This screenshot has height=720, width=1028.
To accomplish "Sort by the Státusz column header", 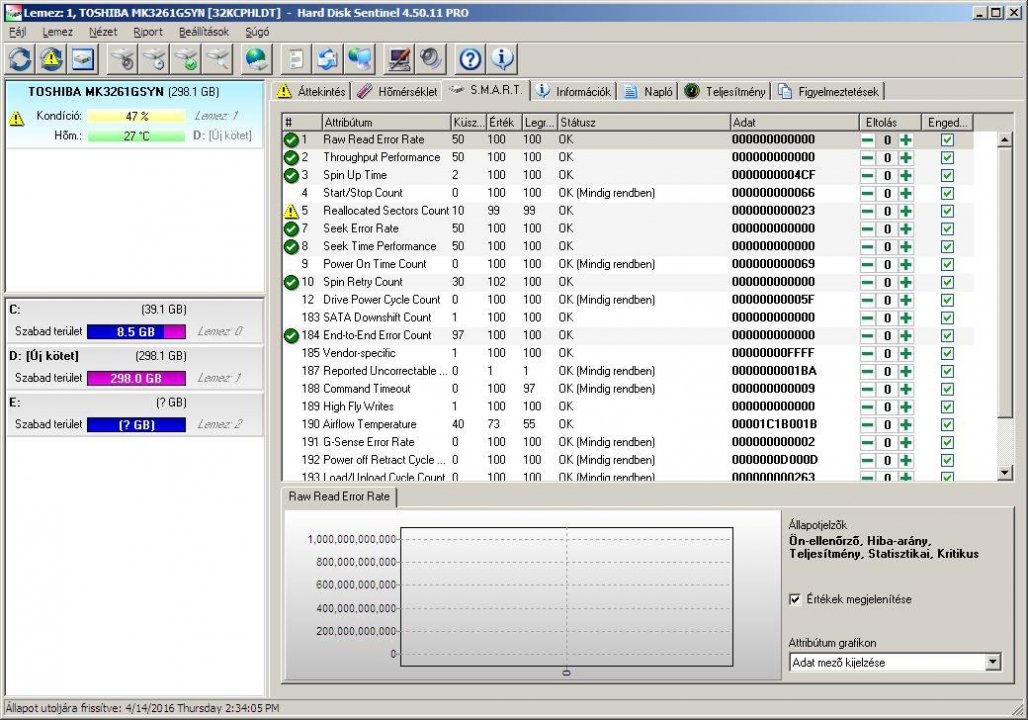I will [643, 122].
